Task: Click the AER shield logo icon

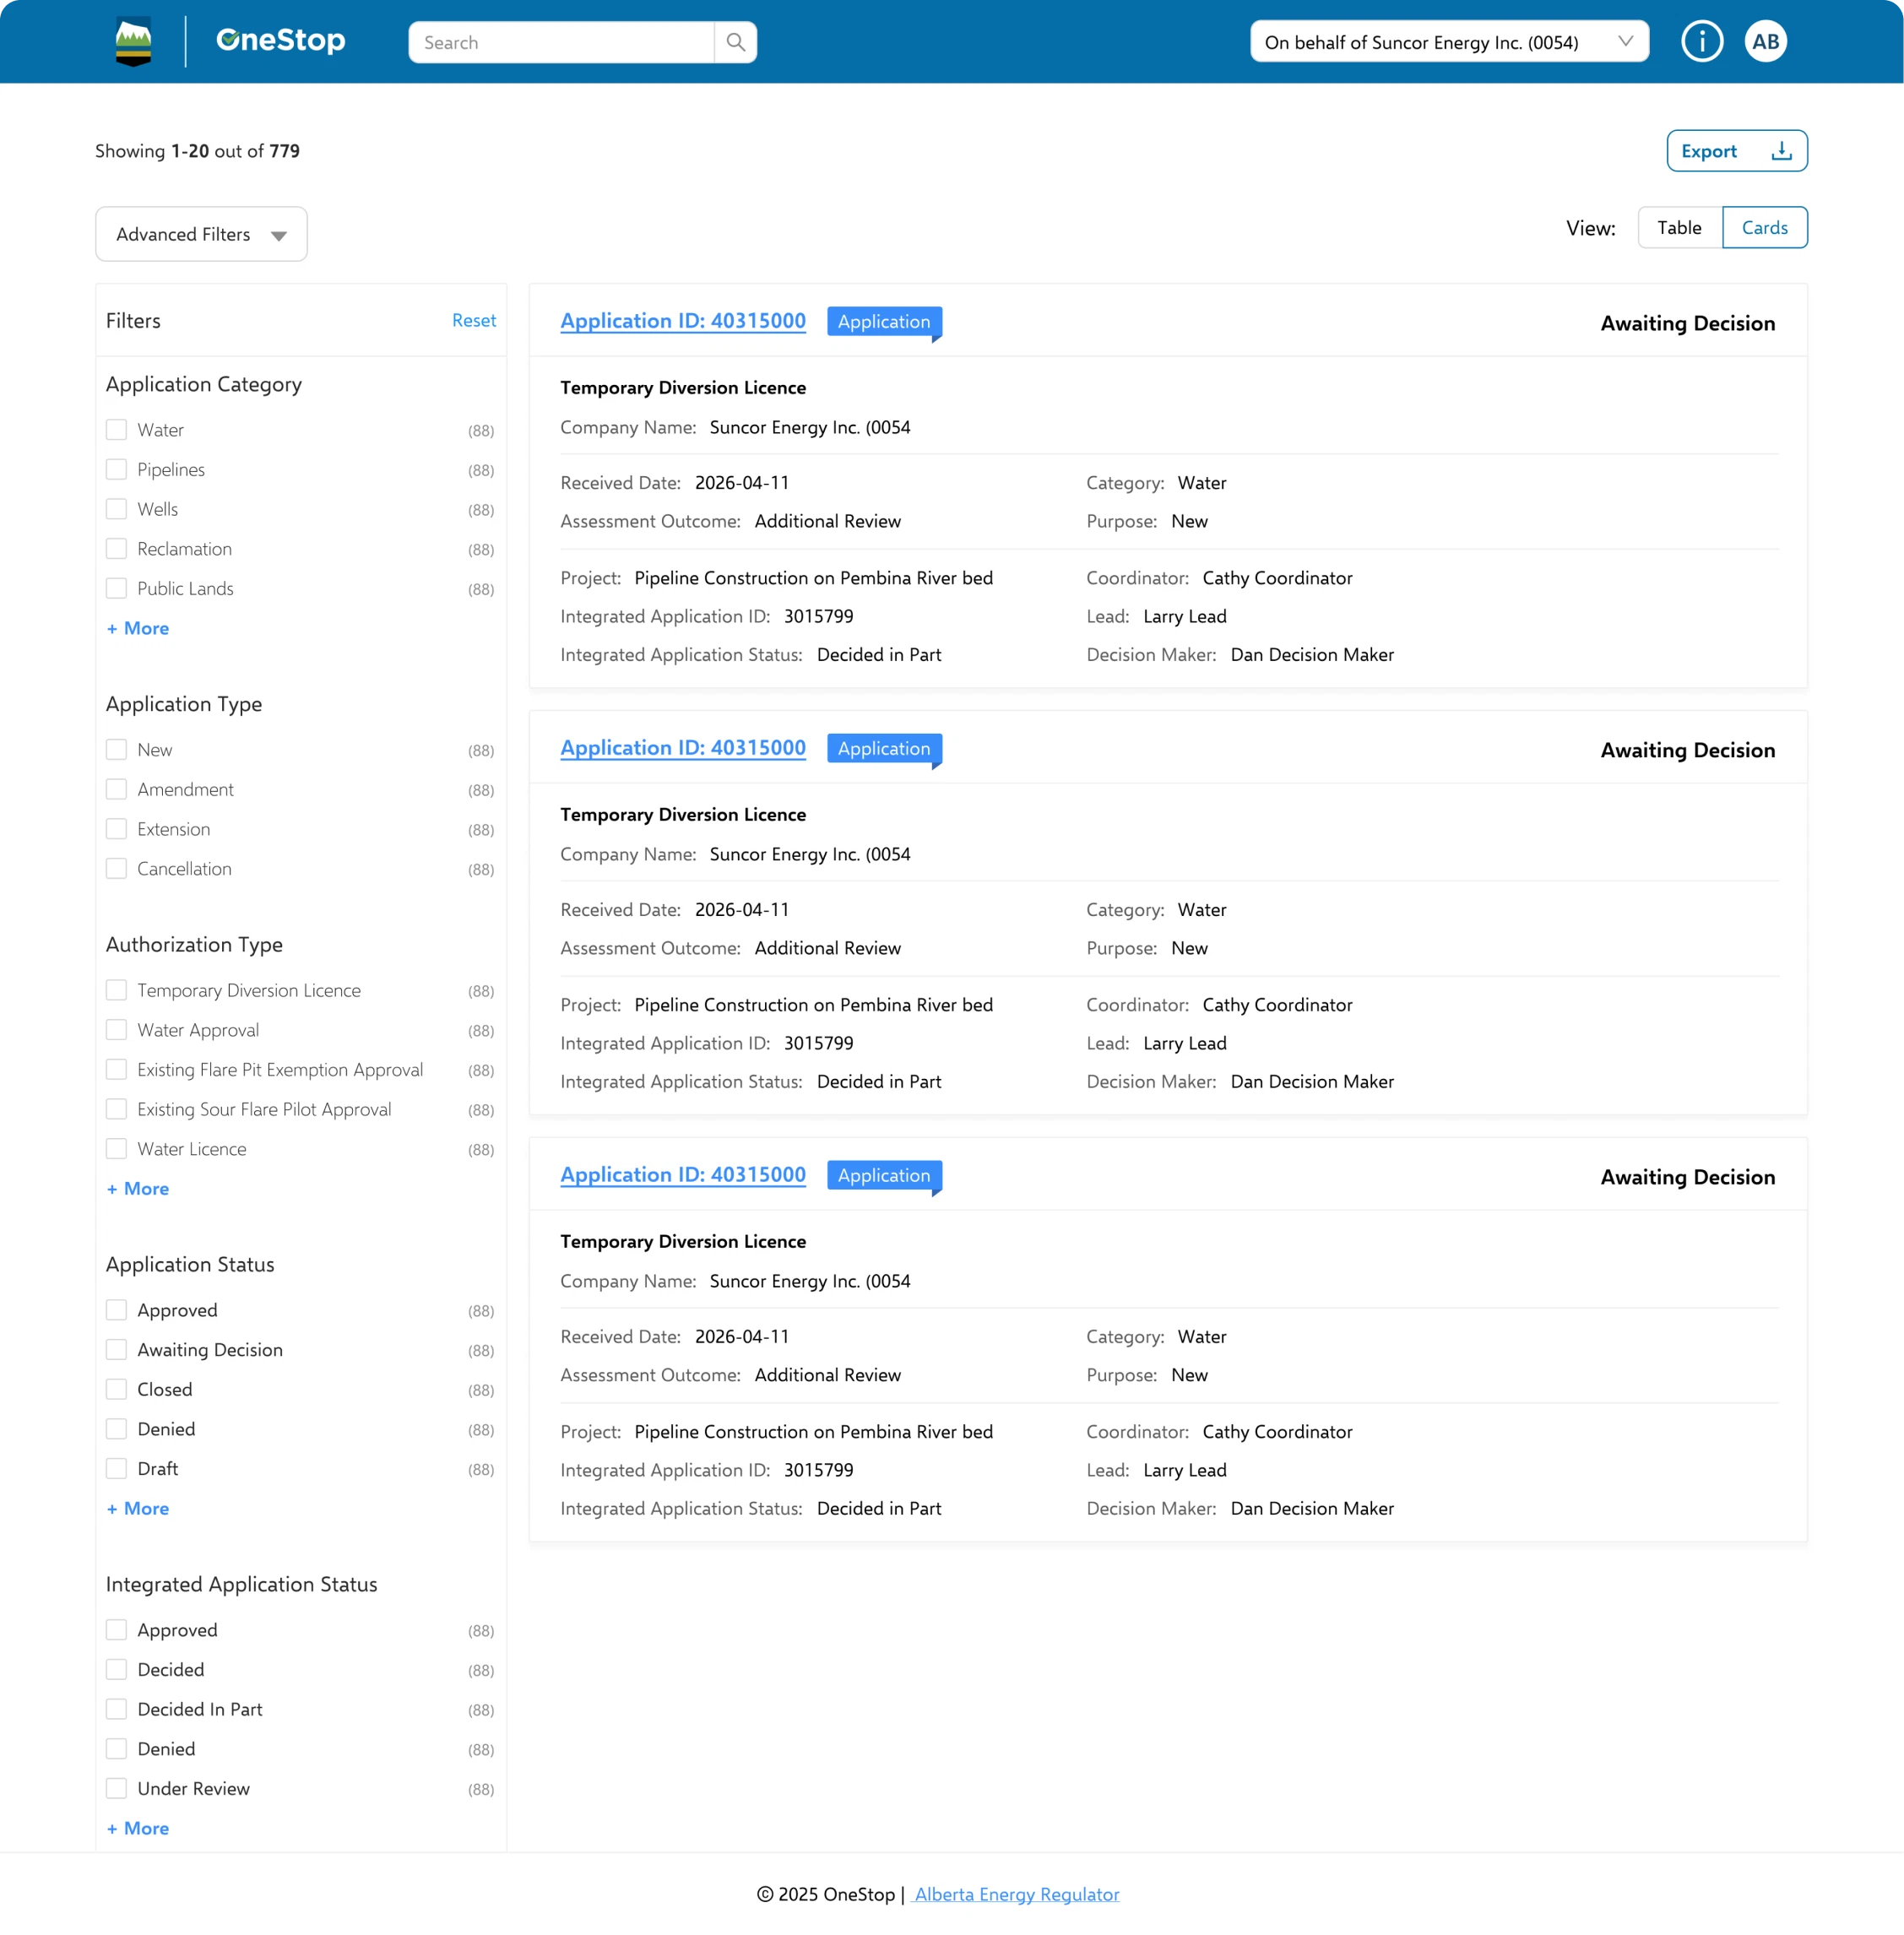Action: (x=133, y=42)
